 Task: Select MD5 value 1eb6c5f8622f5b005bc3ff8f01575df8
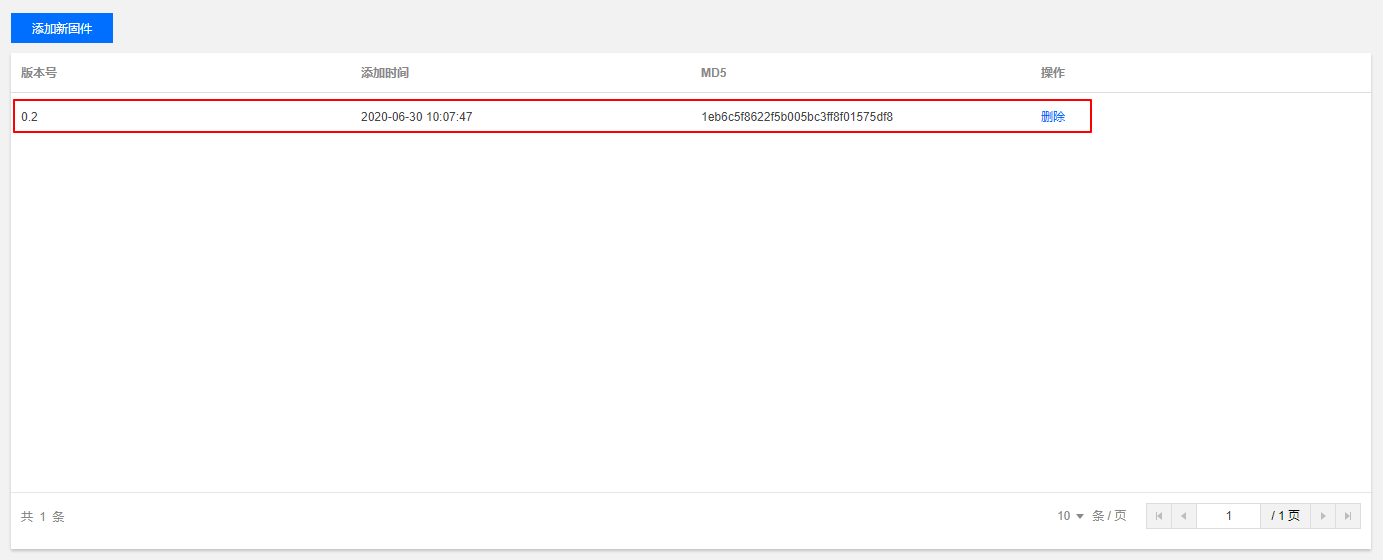797,116
